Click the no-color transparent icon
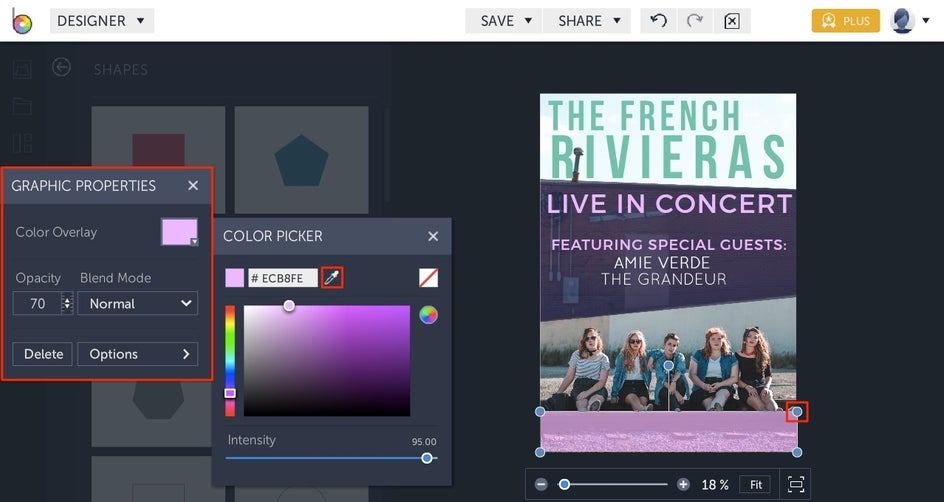This screenshot has width=944, height=502. click(428, 277)
